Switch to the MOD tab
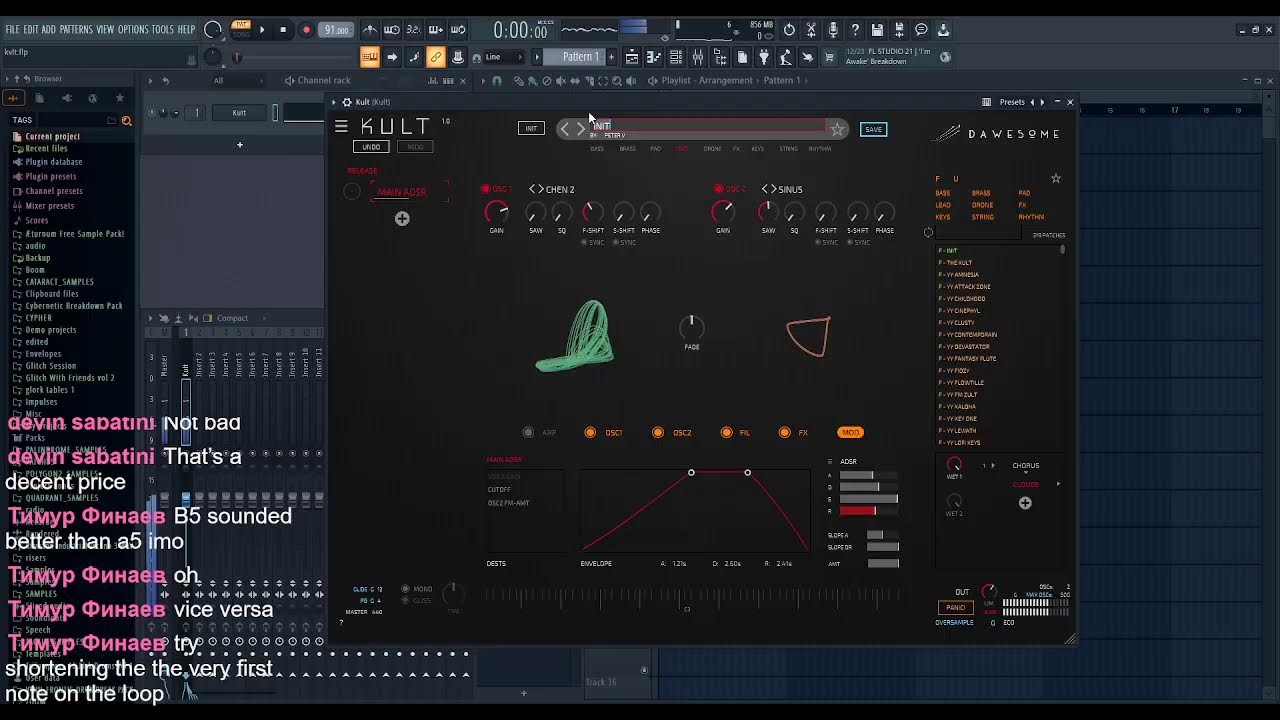Screen dimensions: 1280x720 [850, 432]
